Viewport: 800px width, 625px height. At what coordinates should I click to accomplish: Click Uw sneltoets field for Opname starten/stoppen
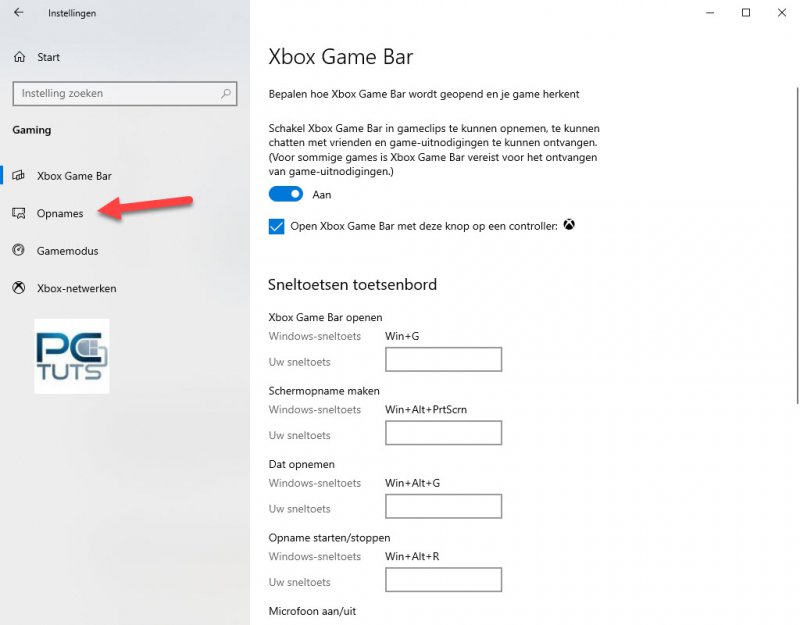click(x=443, y=580)
